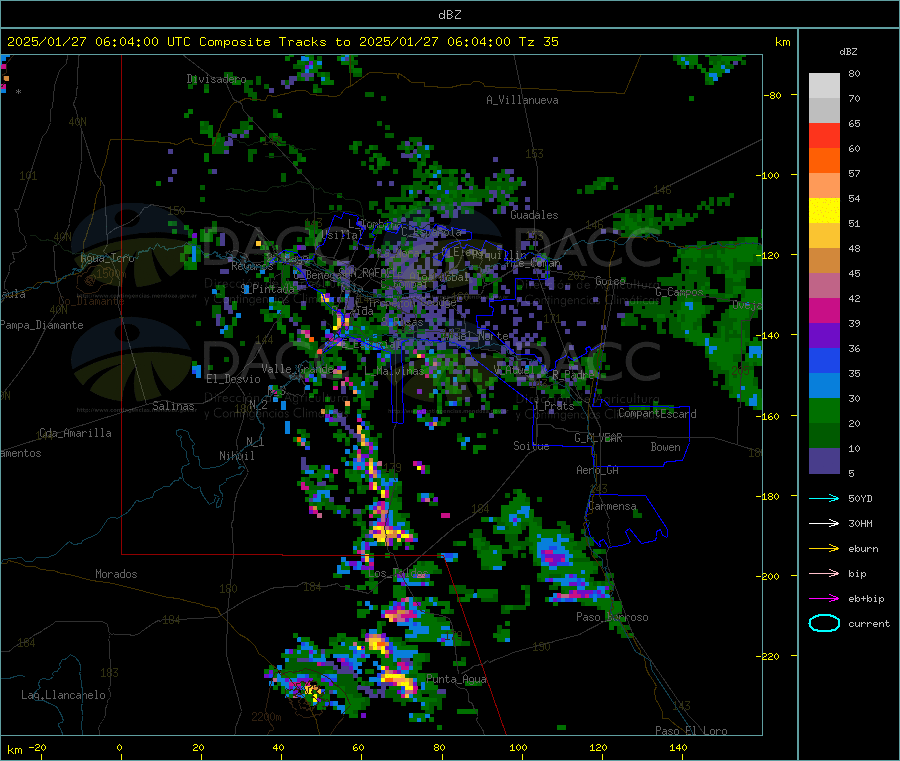Click the 'Paso_El_Loro' map label
Viewport: 900px width, 761px height.
click(691, 731)
